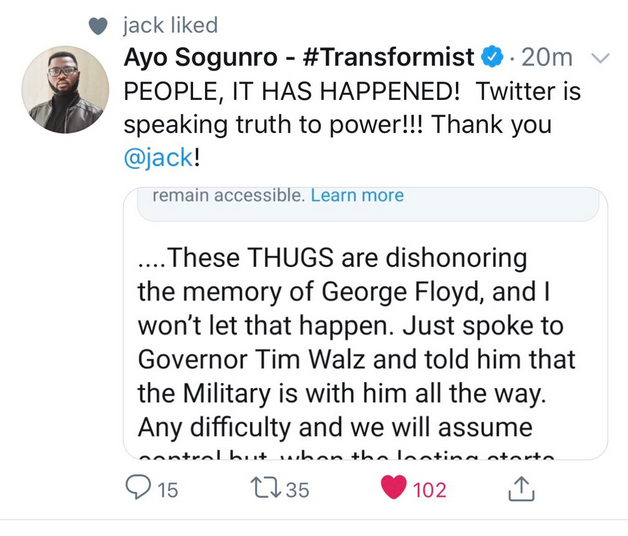This screenshot has height=536, width=628.
Task: Click the like count 102
Action: point(429,490)
